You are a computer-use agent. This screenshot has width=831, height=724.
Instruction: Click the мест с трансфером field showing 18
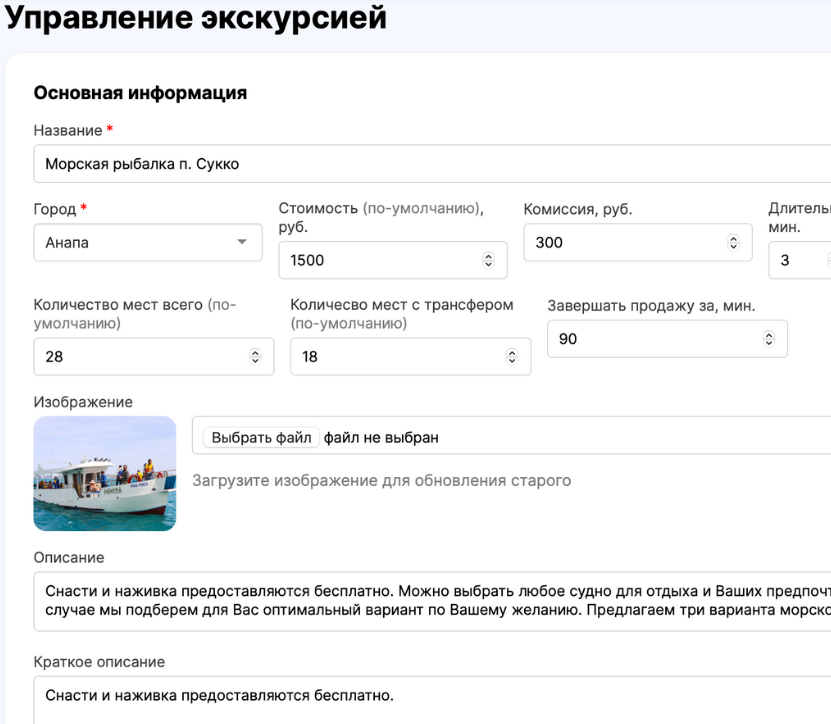(x=397, y=356)
